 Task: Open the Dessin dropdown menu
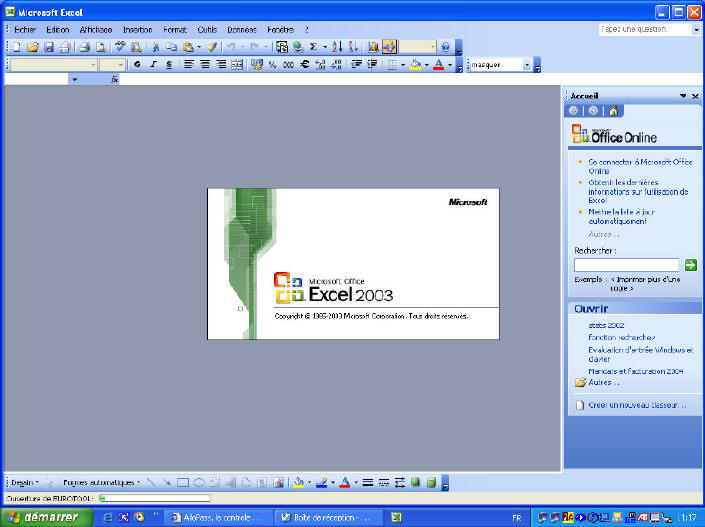[x=25, y=482]
